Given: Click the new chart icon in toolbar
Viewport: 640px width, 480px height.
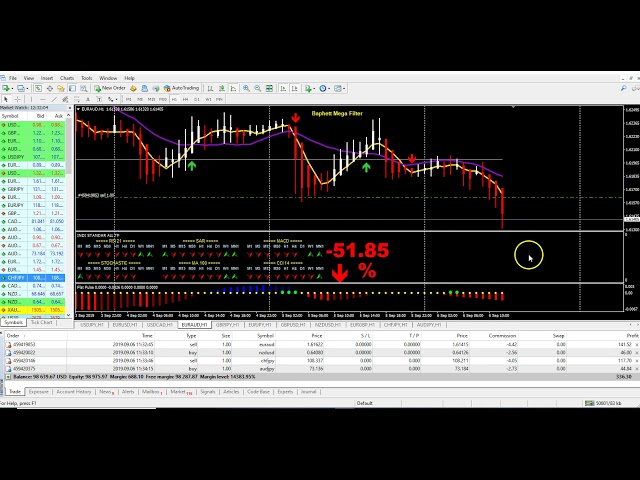Looking at the screenshot, I should tap(6, 88).
